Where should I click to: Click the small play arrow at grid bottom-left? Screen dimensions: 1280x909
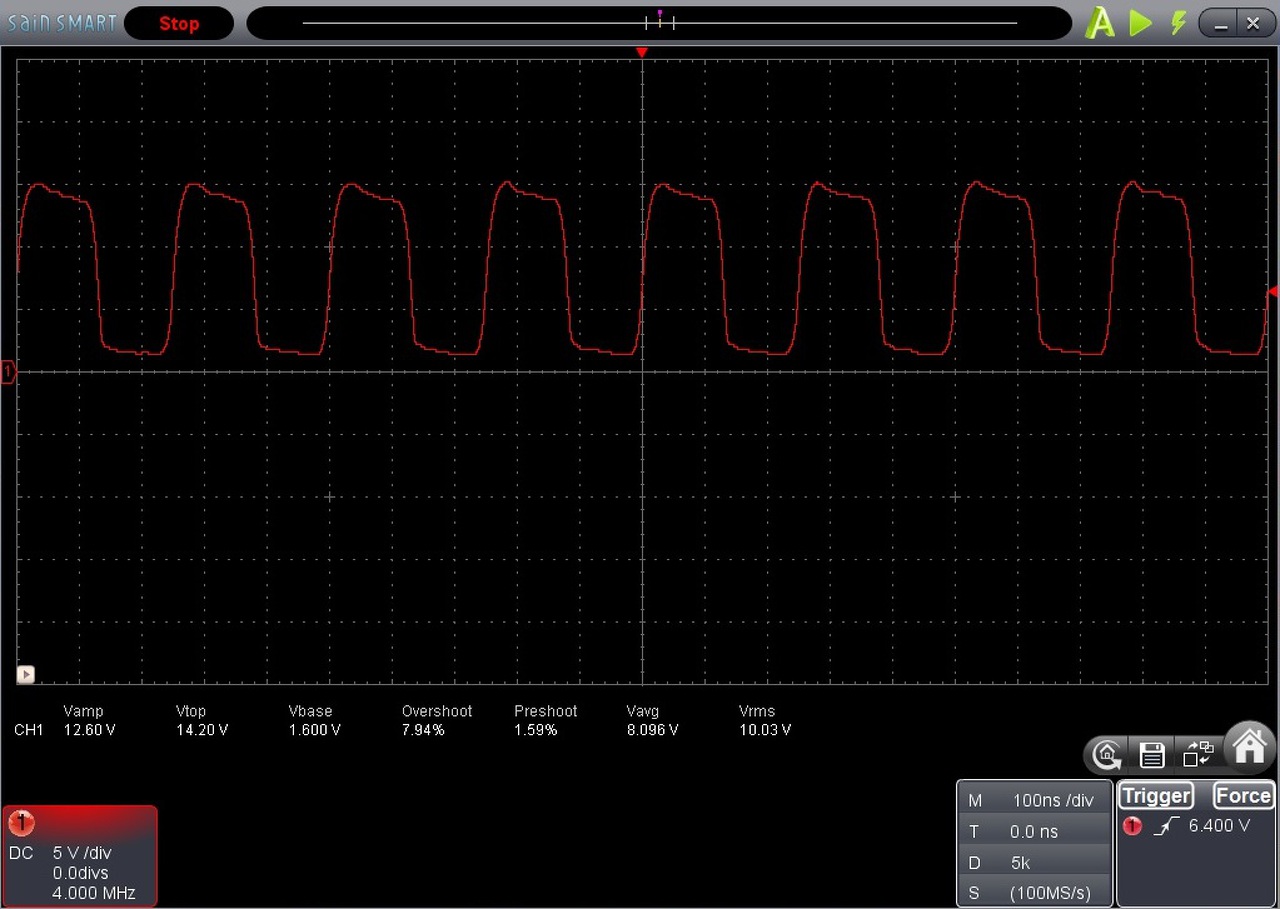pos(26,674)
